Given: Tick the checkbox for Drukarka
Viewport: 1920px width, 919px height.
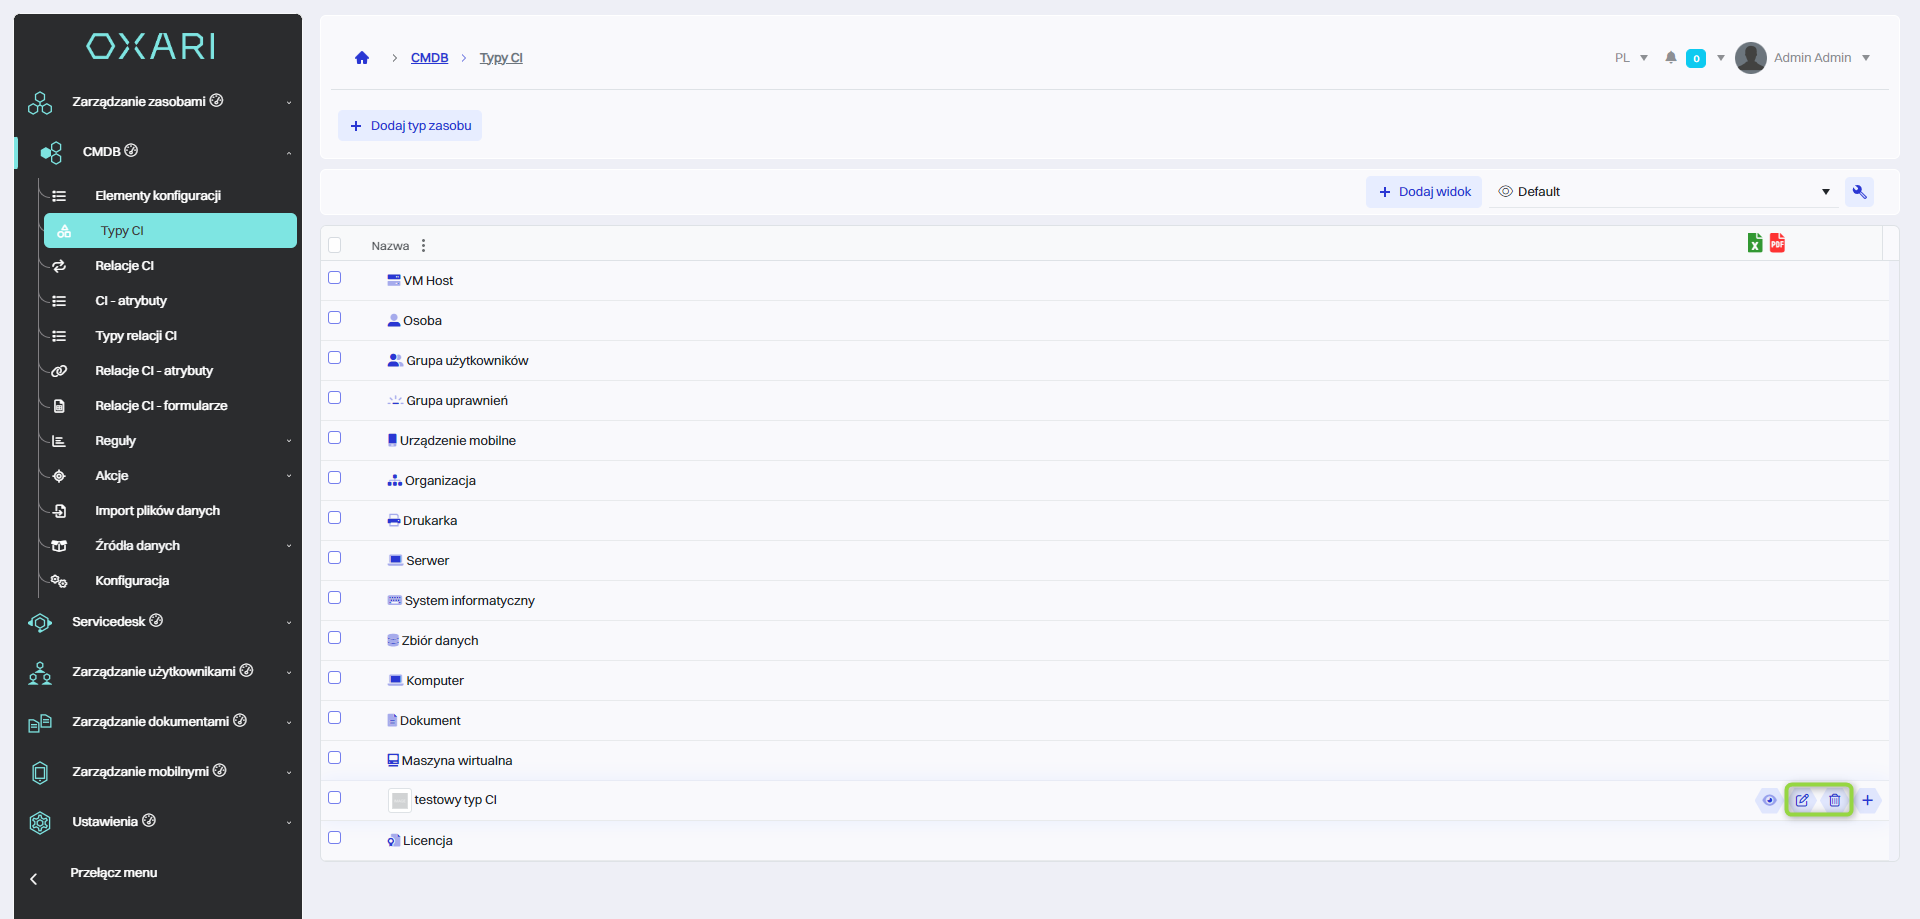Looking at the screenshot, I should coord(335,518).
